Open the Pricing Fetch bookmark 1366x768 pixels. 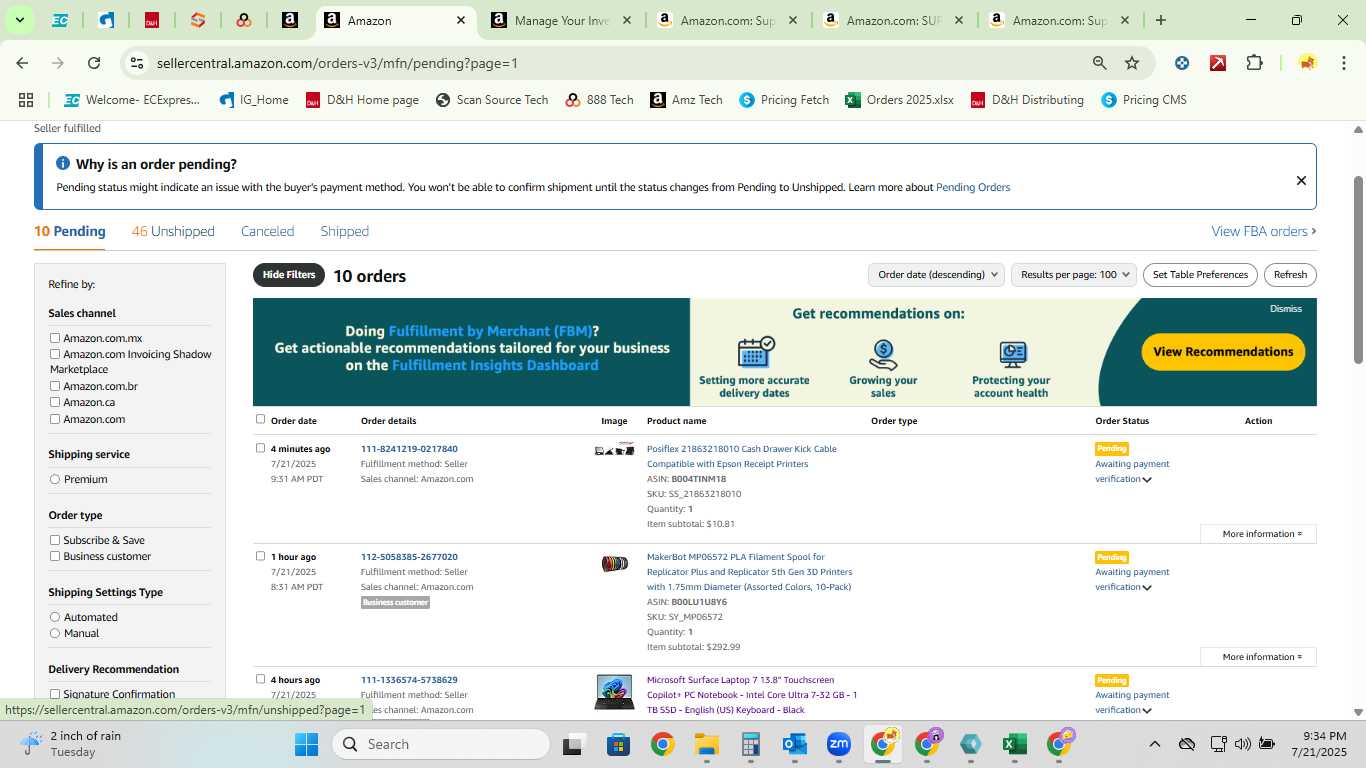[x=784, y=100]
